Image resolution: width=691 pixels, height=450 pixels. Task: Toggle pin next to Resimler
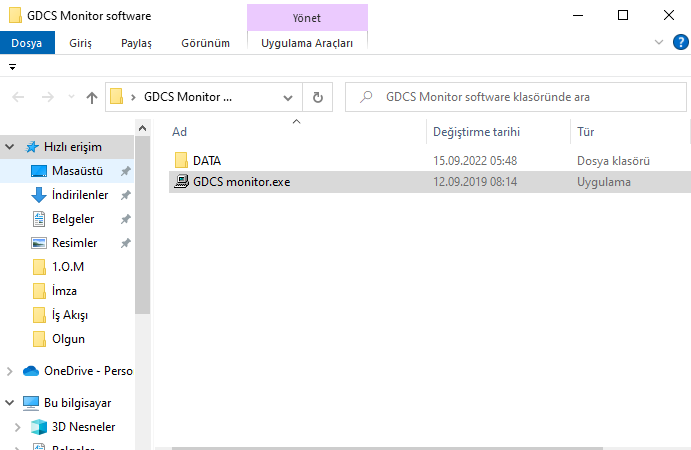click(125, 243)
